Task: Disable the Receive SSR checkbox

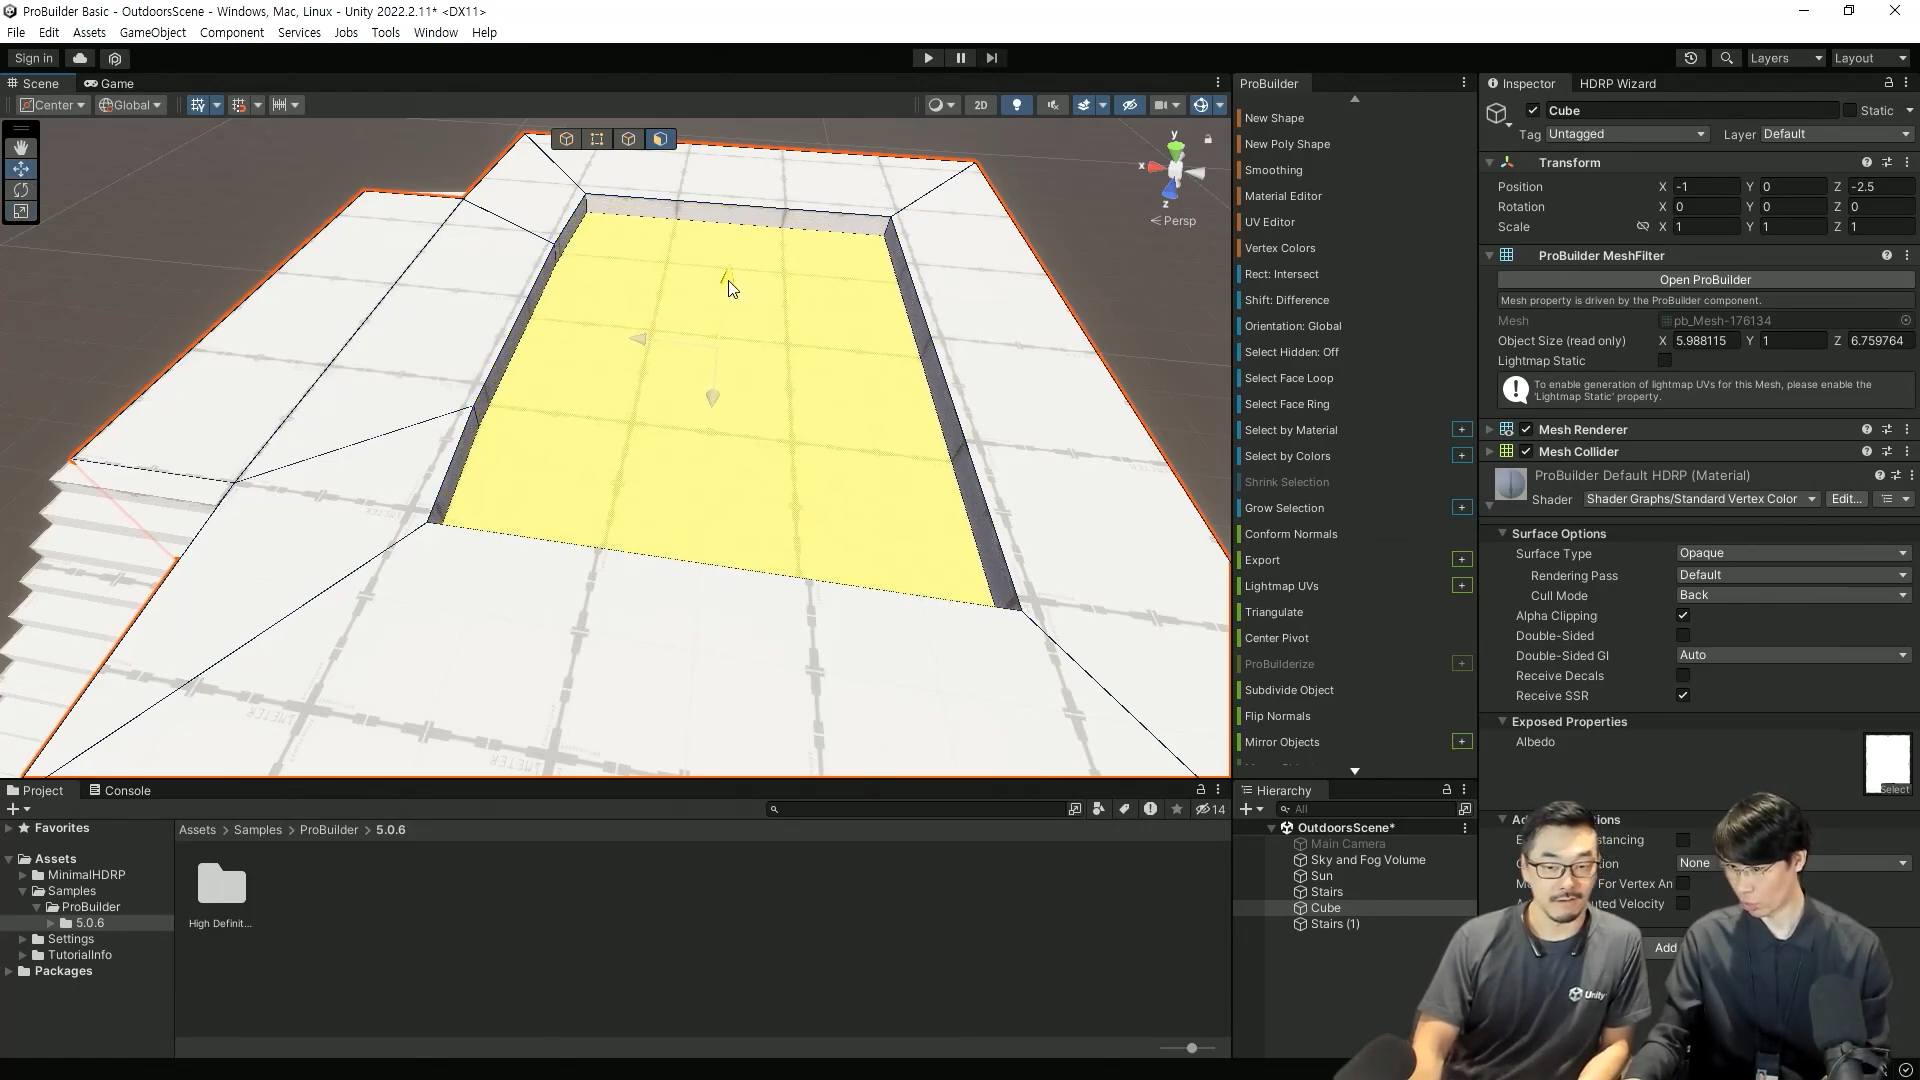Action: click(1683, 696)
